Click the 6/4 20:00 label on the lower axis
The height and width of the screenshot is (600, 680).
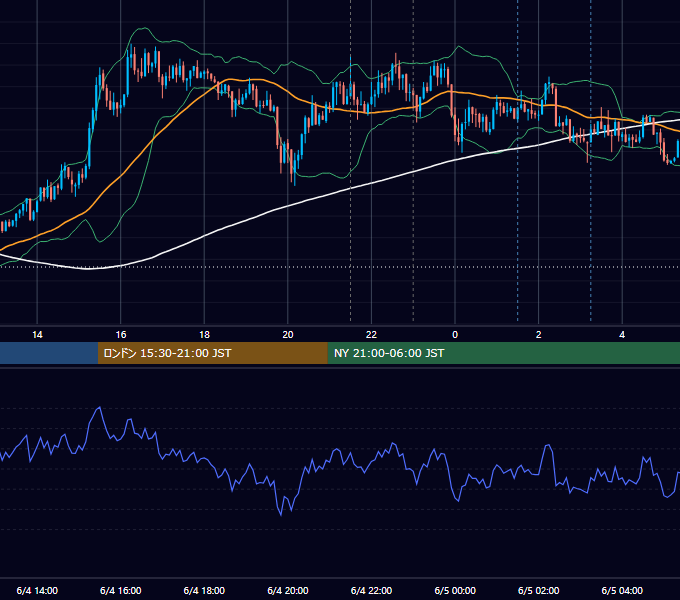tap(288, 590)
